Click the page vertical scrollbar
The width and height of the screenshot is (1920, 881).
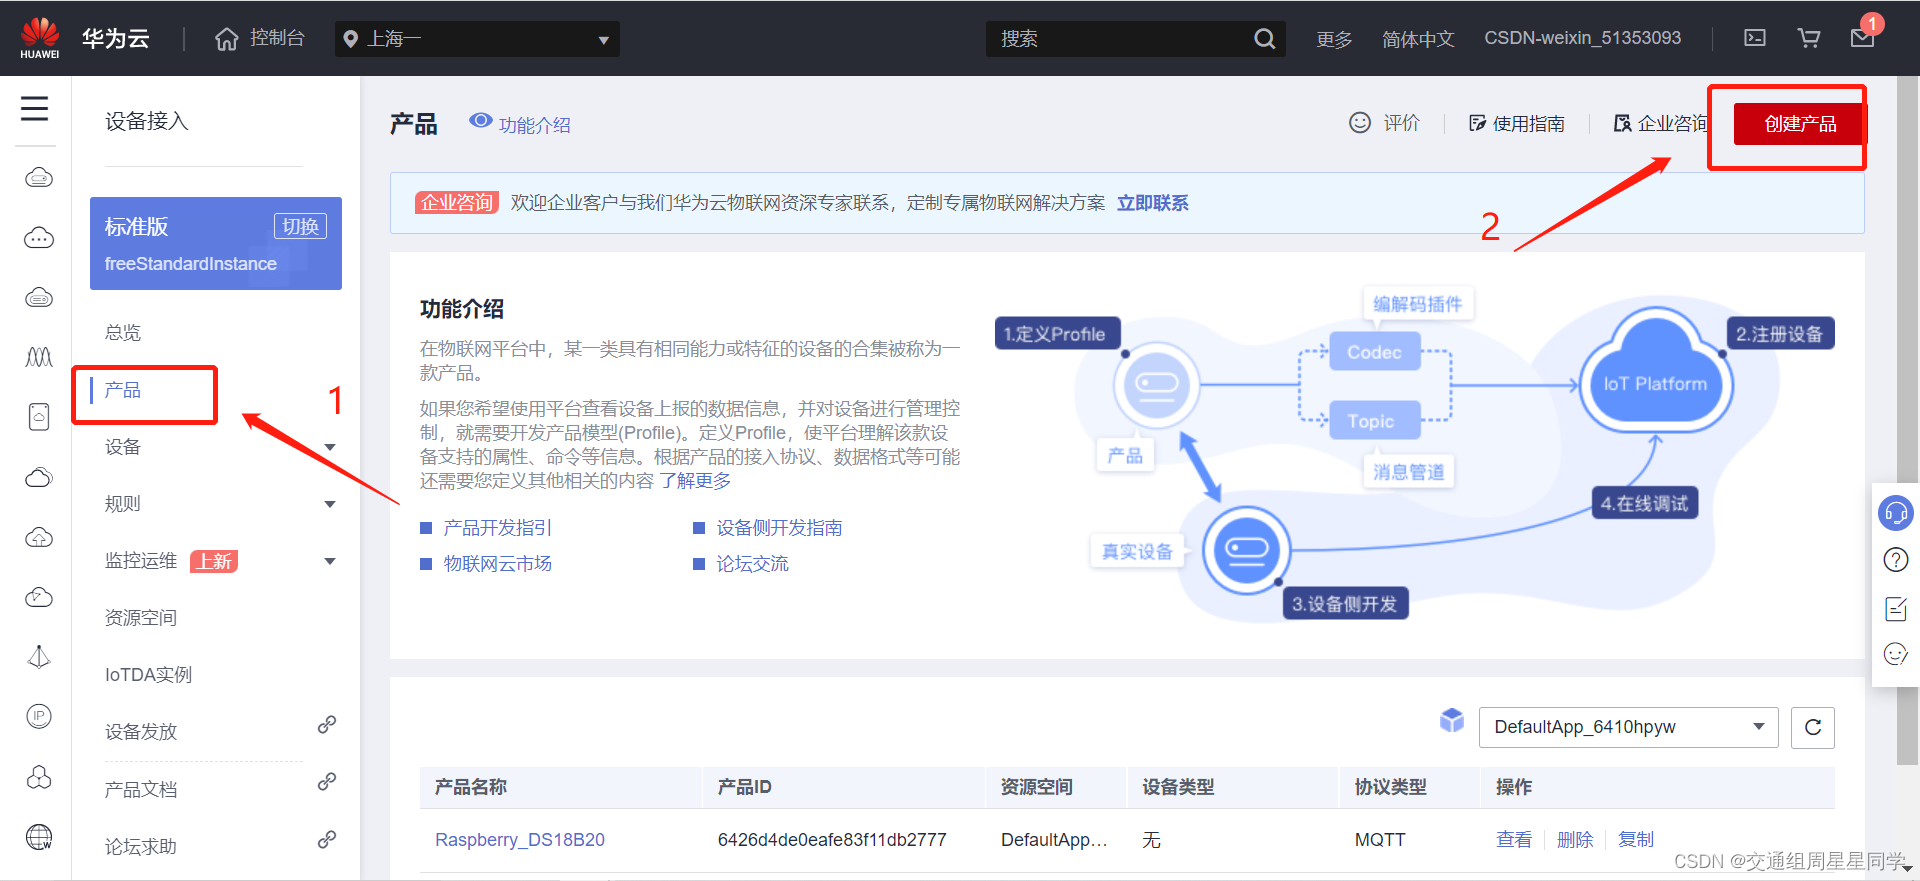1908,420
